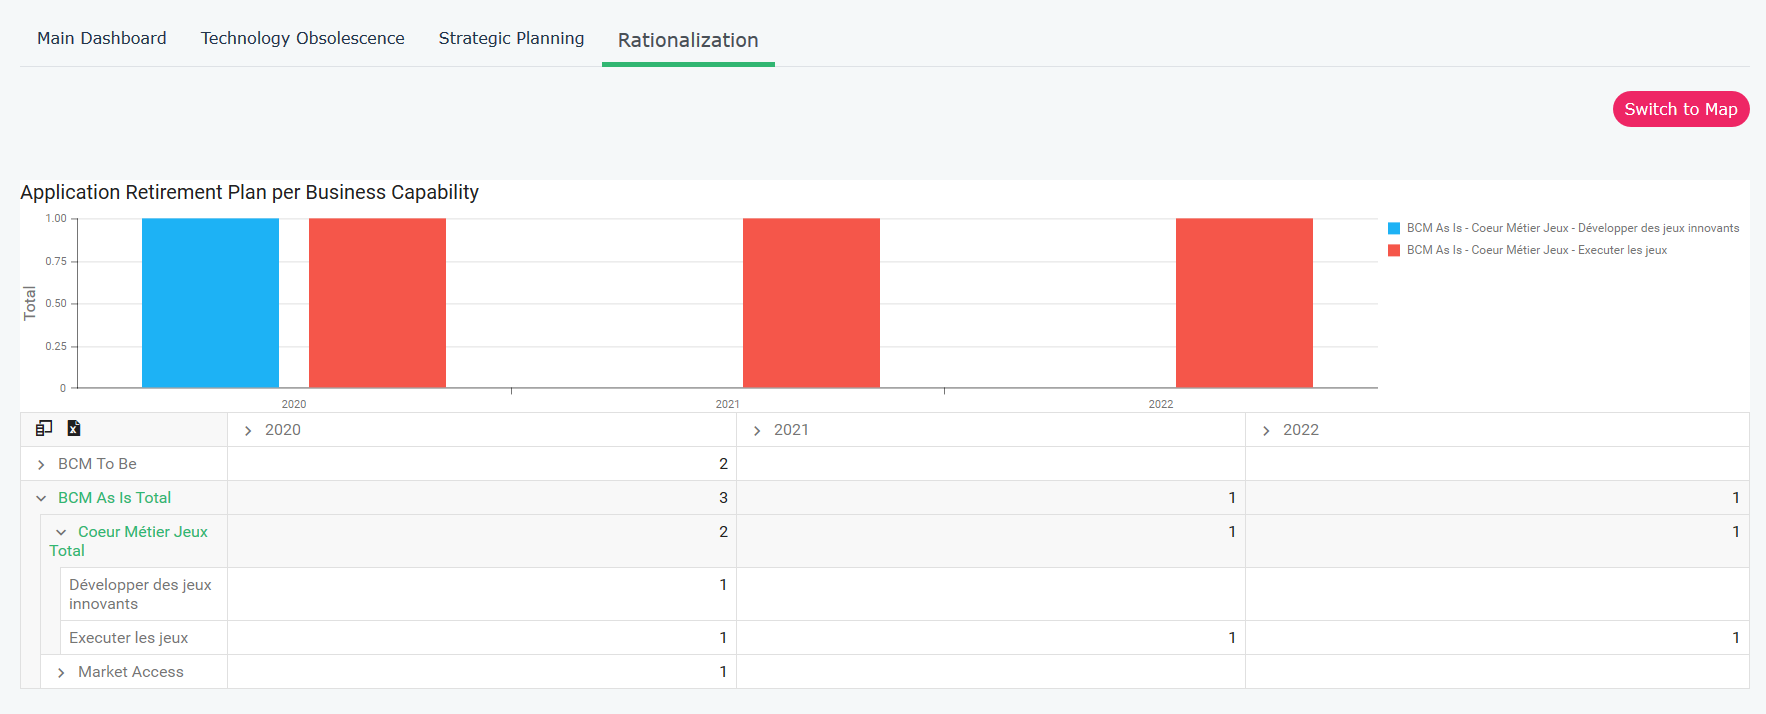Toggle red legend swatch for Executer les jeux

[1394, 251]
